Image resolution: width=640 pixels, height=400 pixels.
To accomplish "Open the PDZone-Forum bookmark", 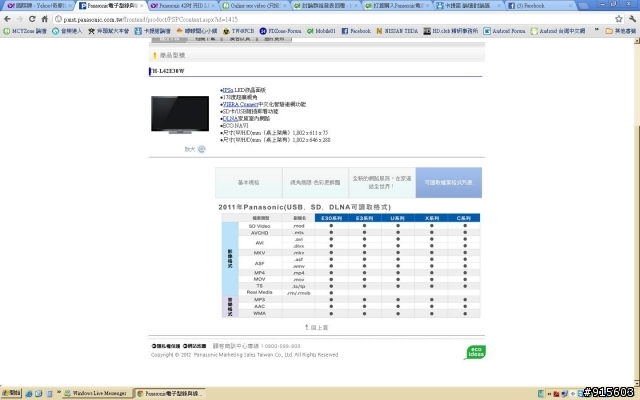I will coord(280,31).
